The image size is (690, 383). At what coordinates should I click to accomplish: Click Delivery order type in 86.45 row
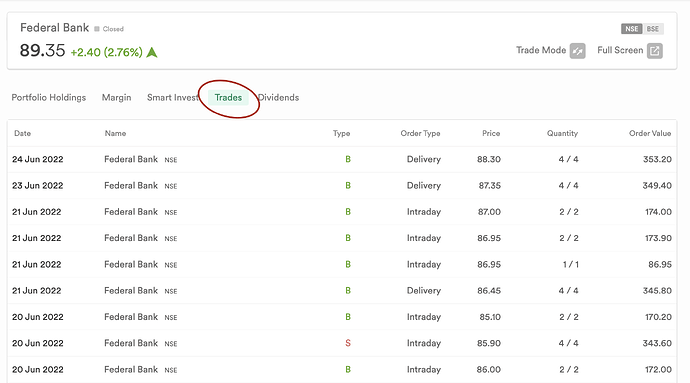[423, 291]
